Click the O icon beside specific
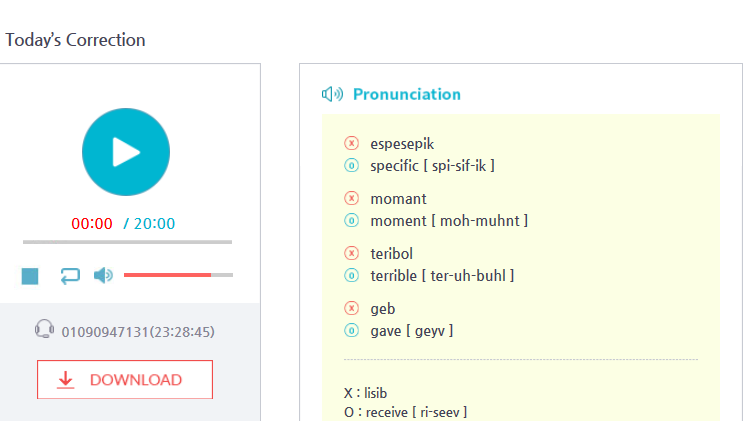This screenshot has height=421, width=753. pyautogui.click(x=352, y=166)
